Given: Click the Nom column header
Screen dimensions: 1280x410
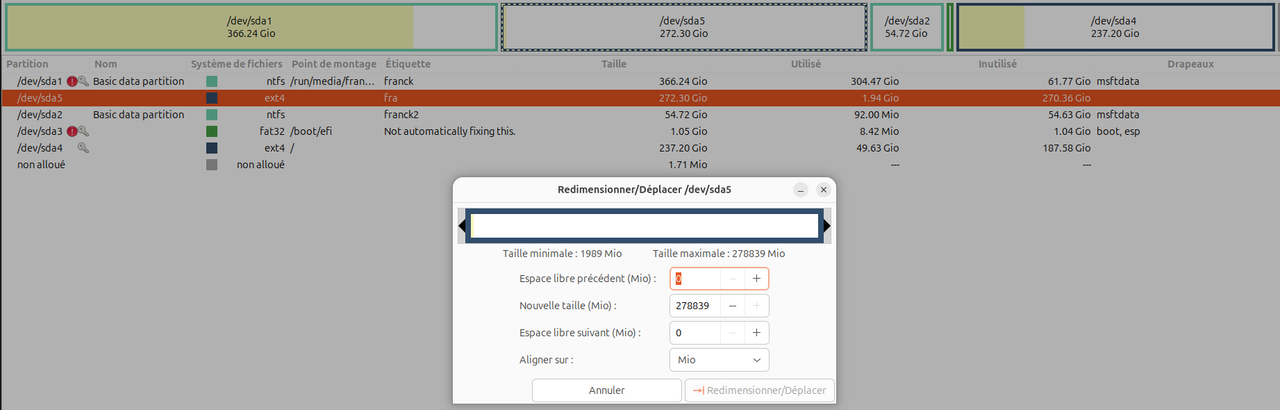Looking at the screenshot, I should [x=105, y=64].
